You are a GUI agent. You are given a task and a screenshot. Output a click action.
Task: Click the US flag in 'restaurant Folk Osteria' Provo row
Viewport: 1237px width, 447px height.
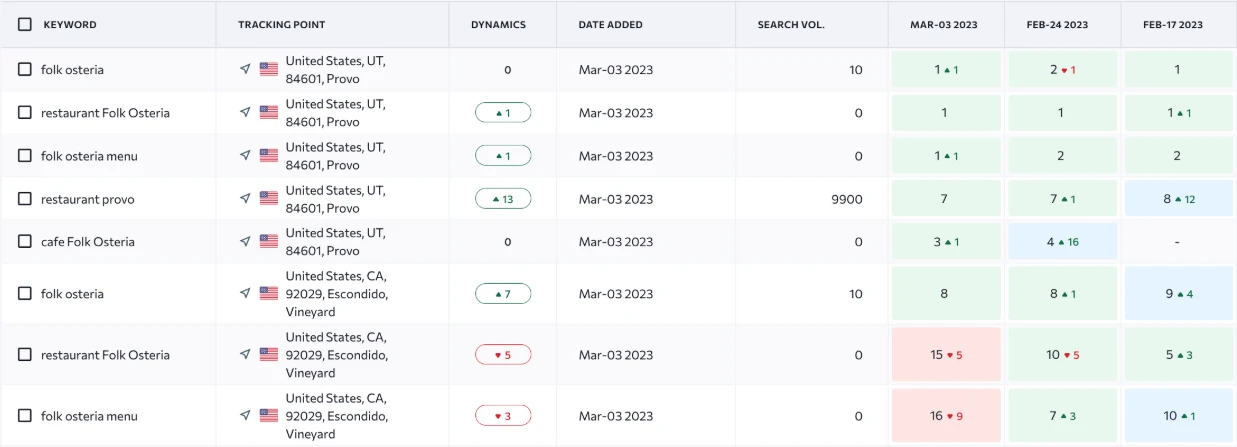tap(269, 112)
